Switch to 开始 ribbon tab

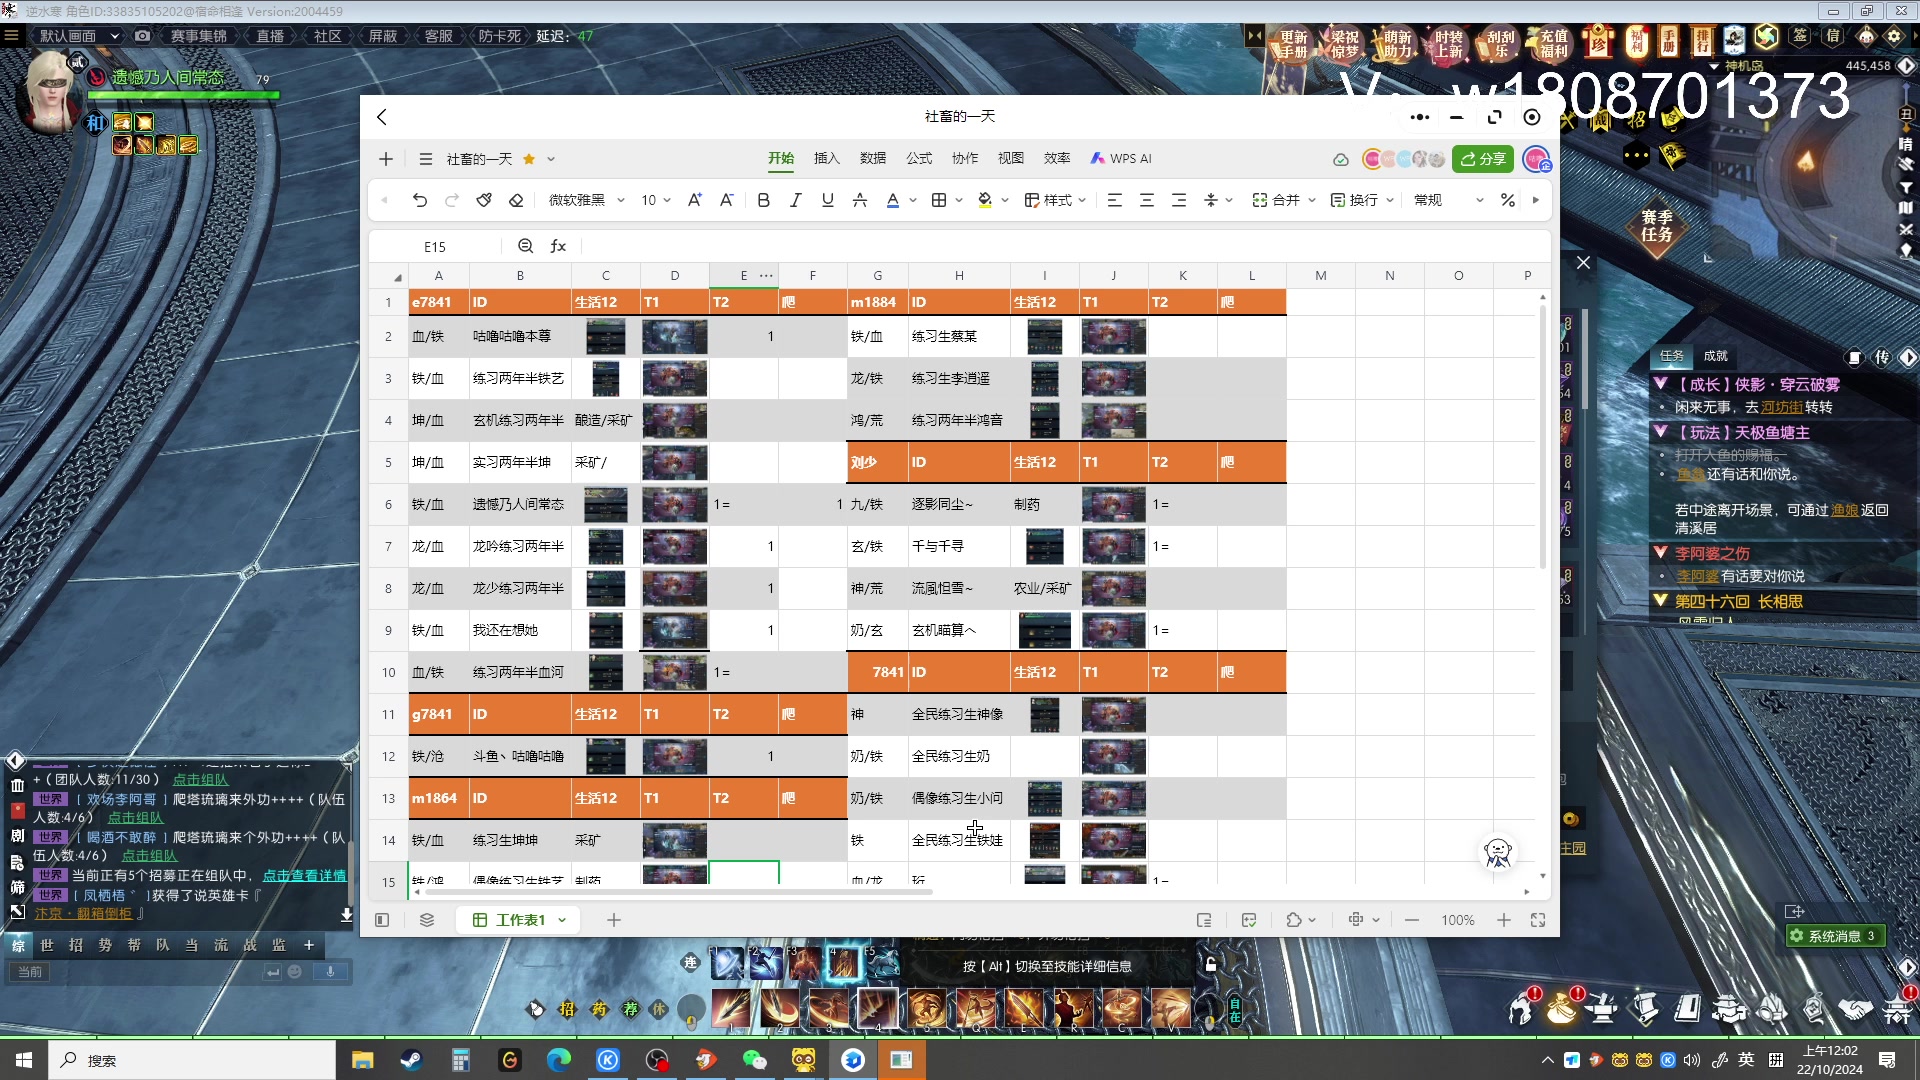click(781, 158)
